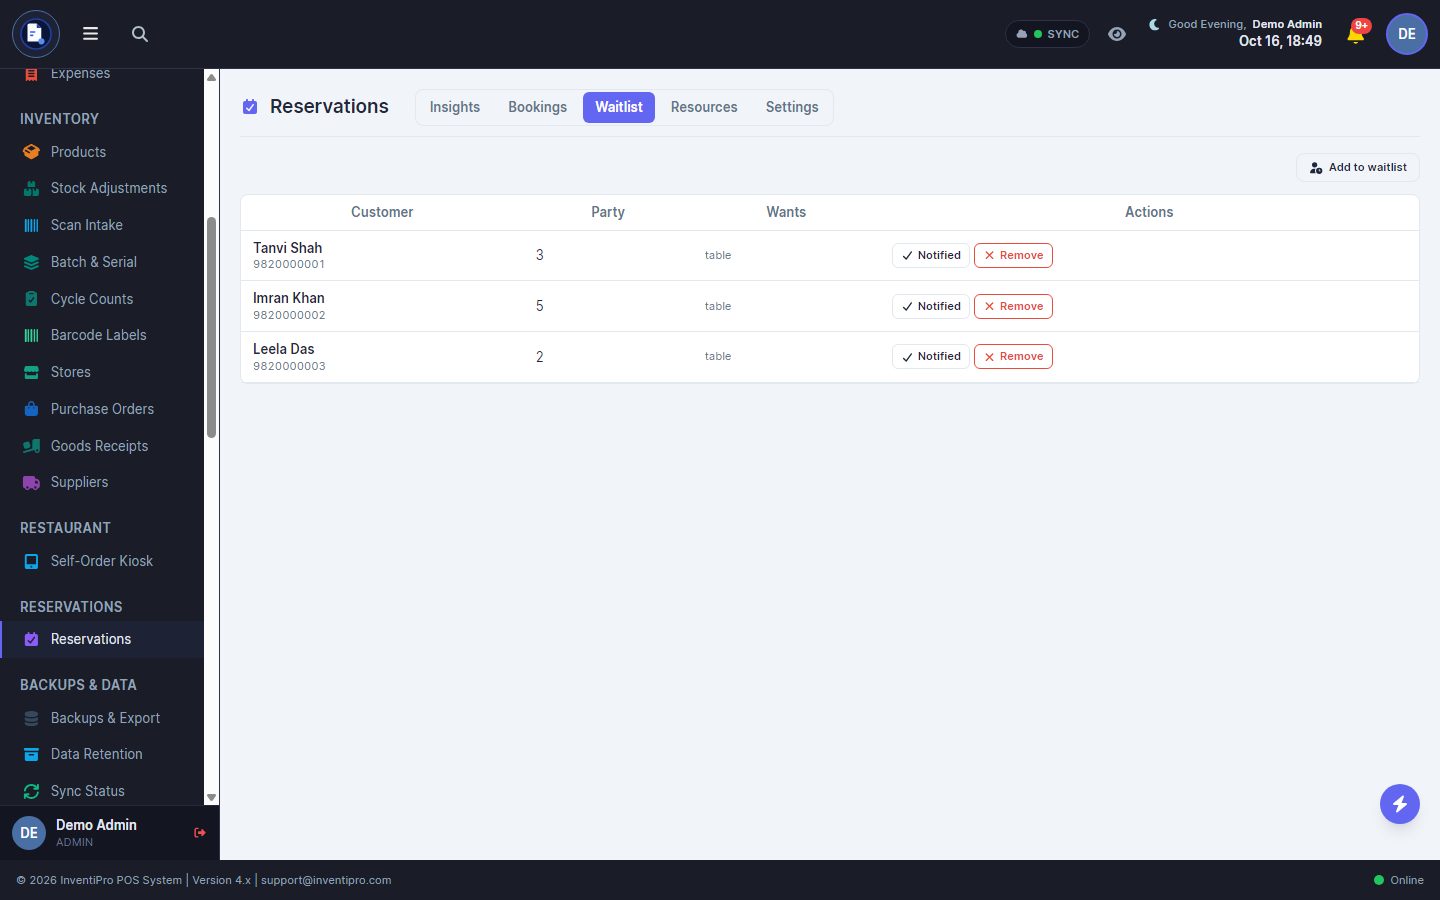The width and height of the screenshot is (1440, 900).
Task: Toggle the hamburger sidebar menu
Action: (90, 34)
